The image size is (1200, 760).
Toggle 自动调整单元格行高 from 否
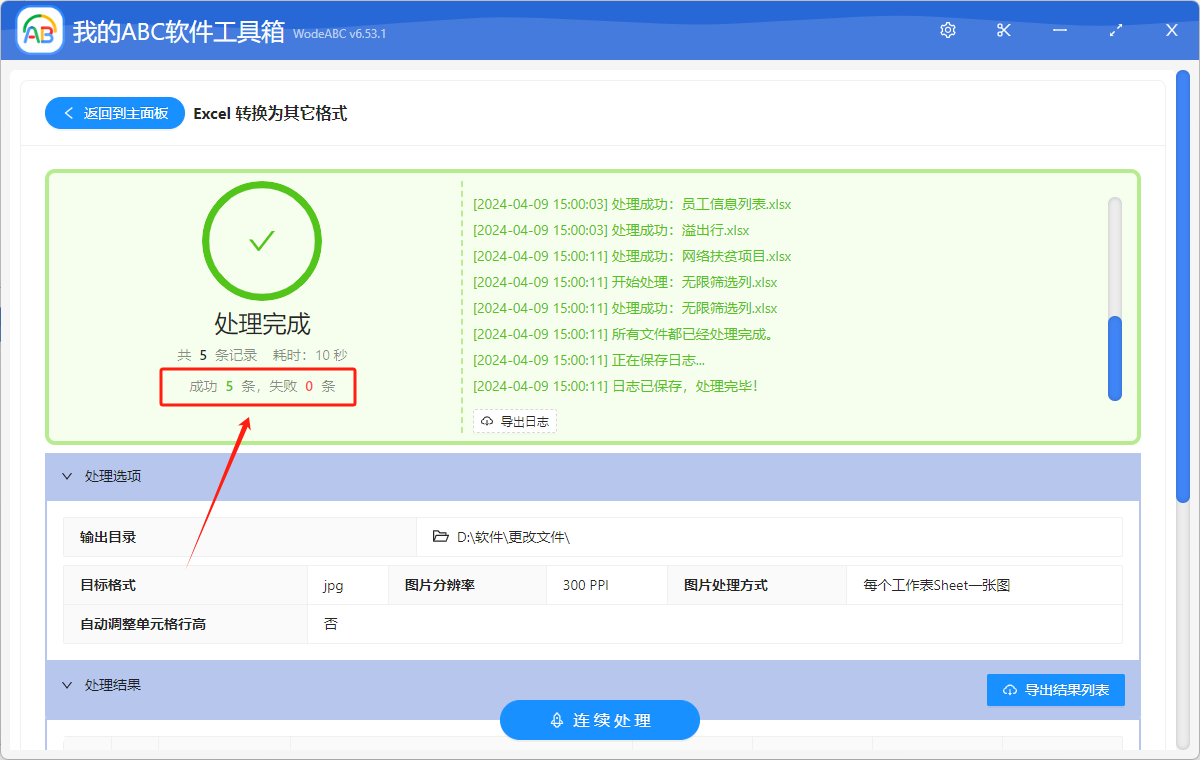[332, 623]
